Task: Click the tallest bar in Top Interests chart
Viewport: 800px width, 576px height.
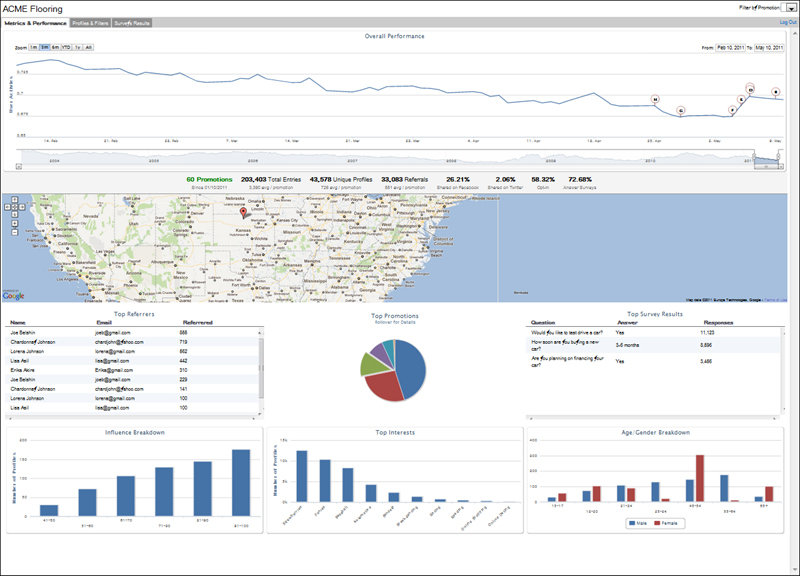Action: [302, 476]
